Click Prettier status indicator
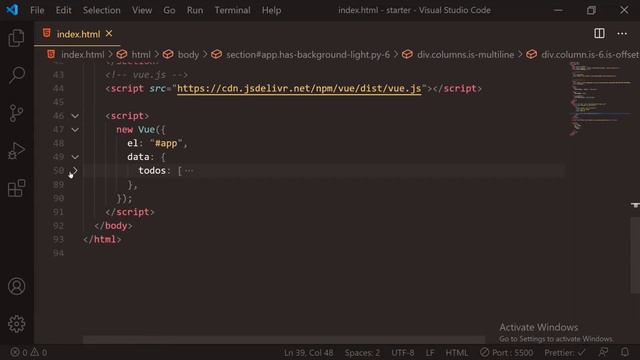The width and height of the screenshot is (640, 360). click(565, 352)
